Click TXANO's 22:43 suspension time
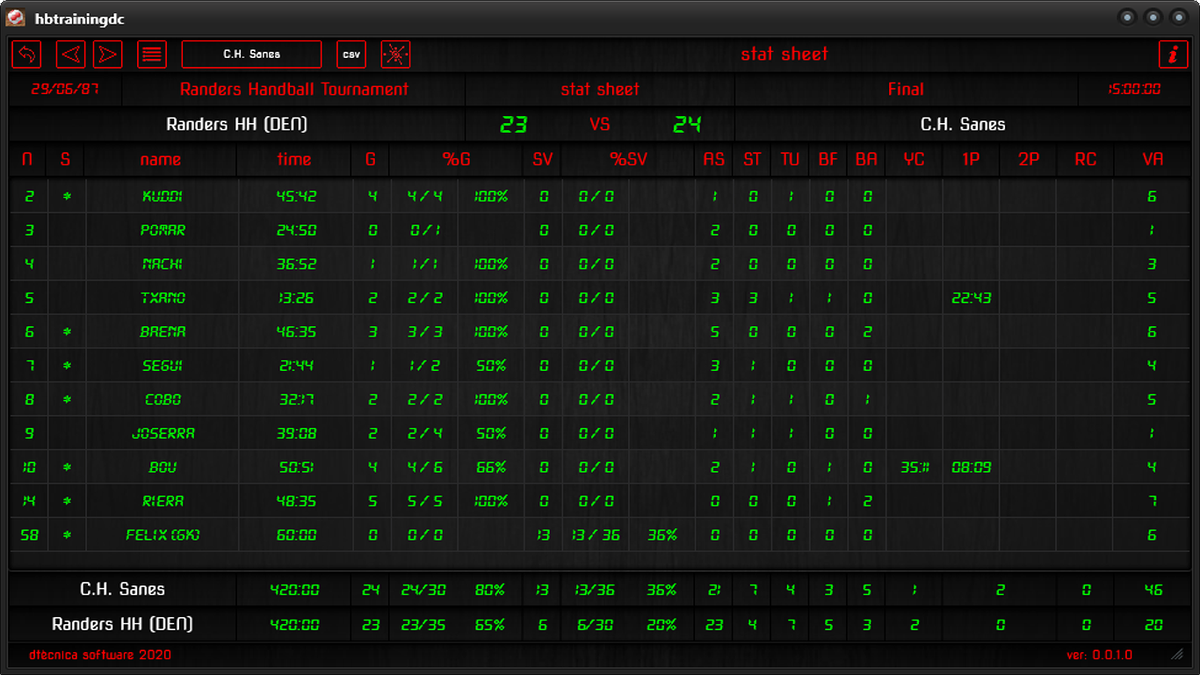1200x675 pixels. pos(971,298)
